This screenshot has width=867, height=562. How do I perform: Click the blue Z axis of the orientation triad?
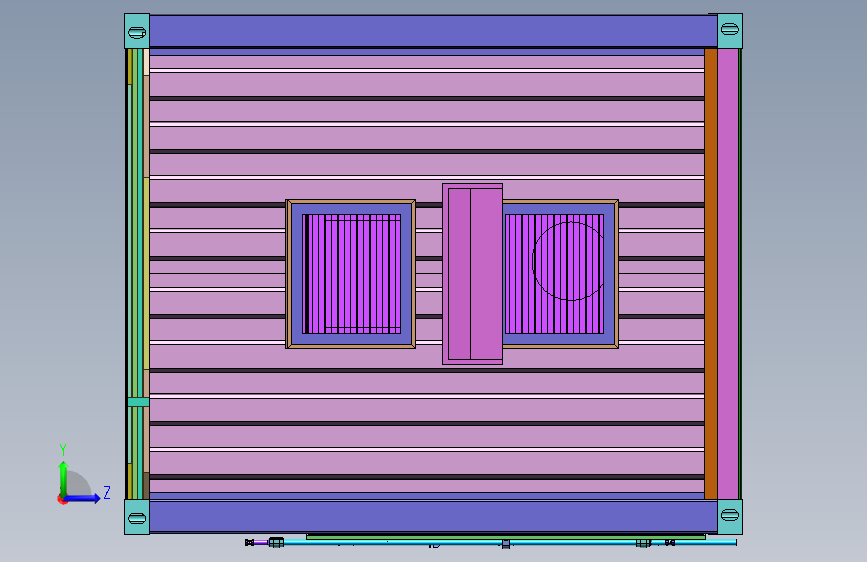[83, 498]
